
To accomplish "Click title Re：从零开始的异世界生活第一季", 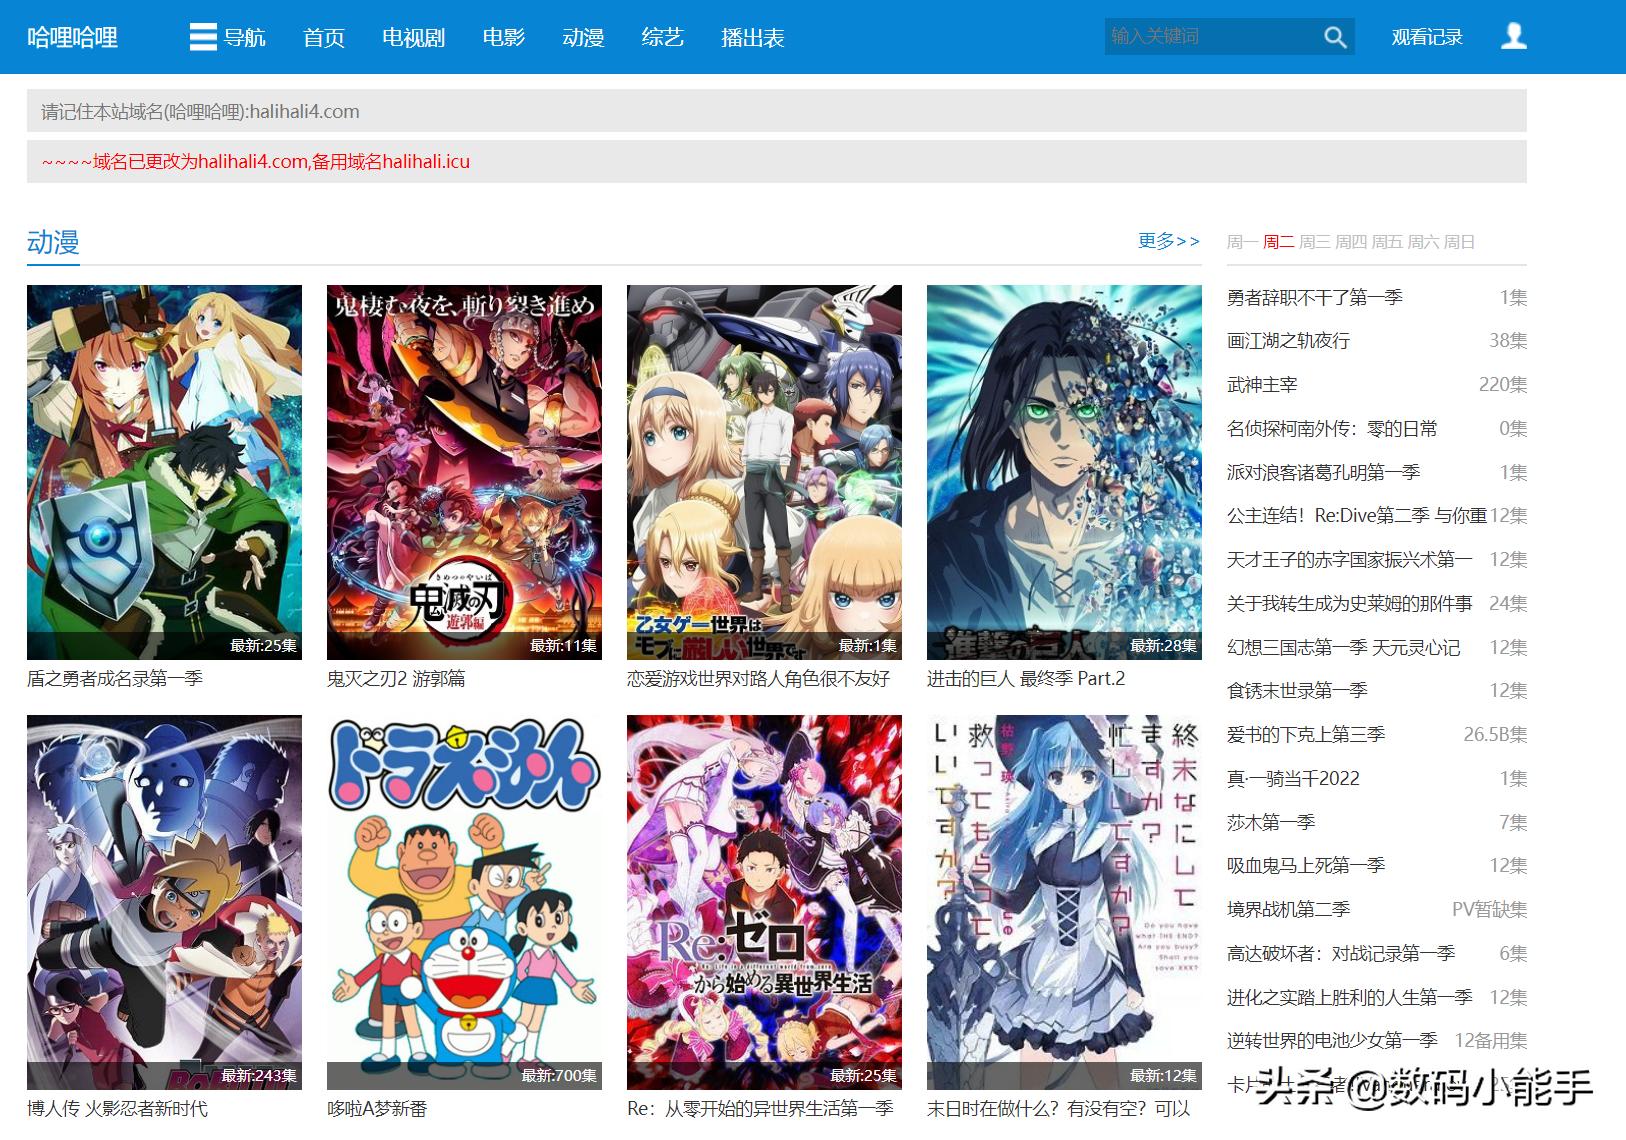I will click(760, 1108).
